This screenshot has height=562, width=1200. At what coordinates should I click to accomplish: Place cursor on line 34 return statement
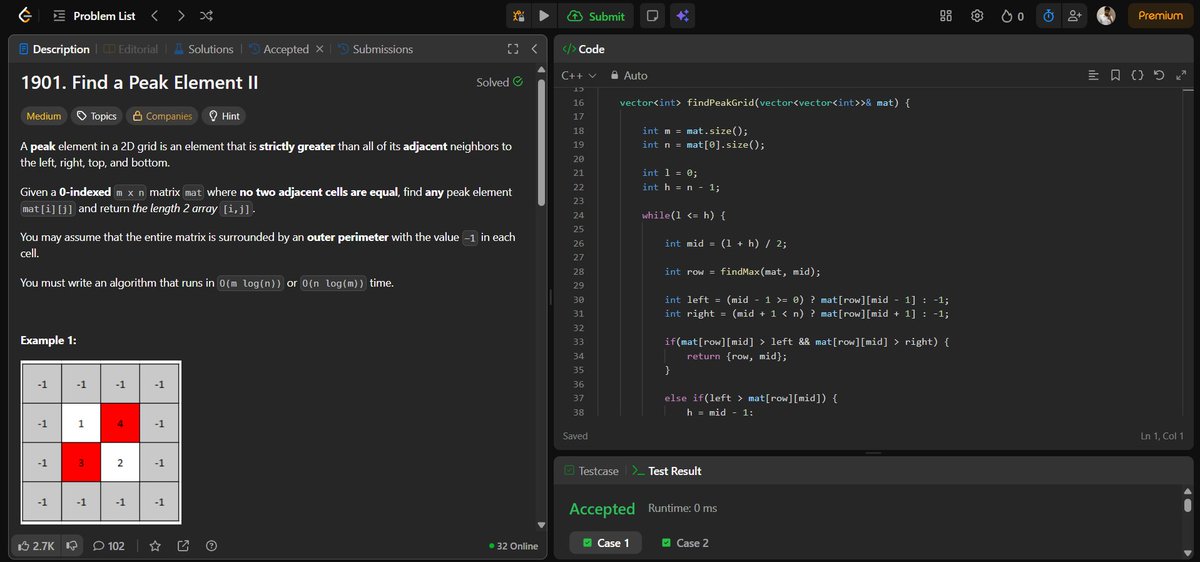point(736,356)
